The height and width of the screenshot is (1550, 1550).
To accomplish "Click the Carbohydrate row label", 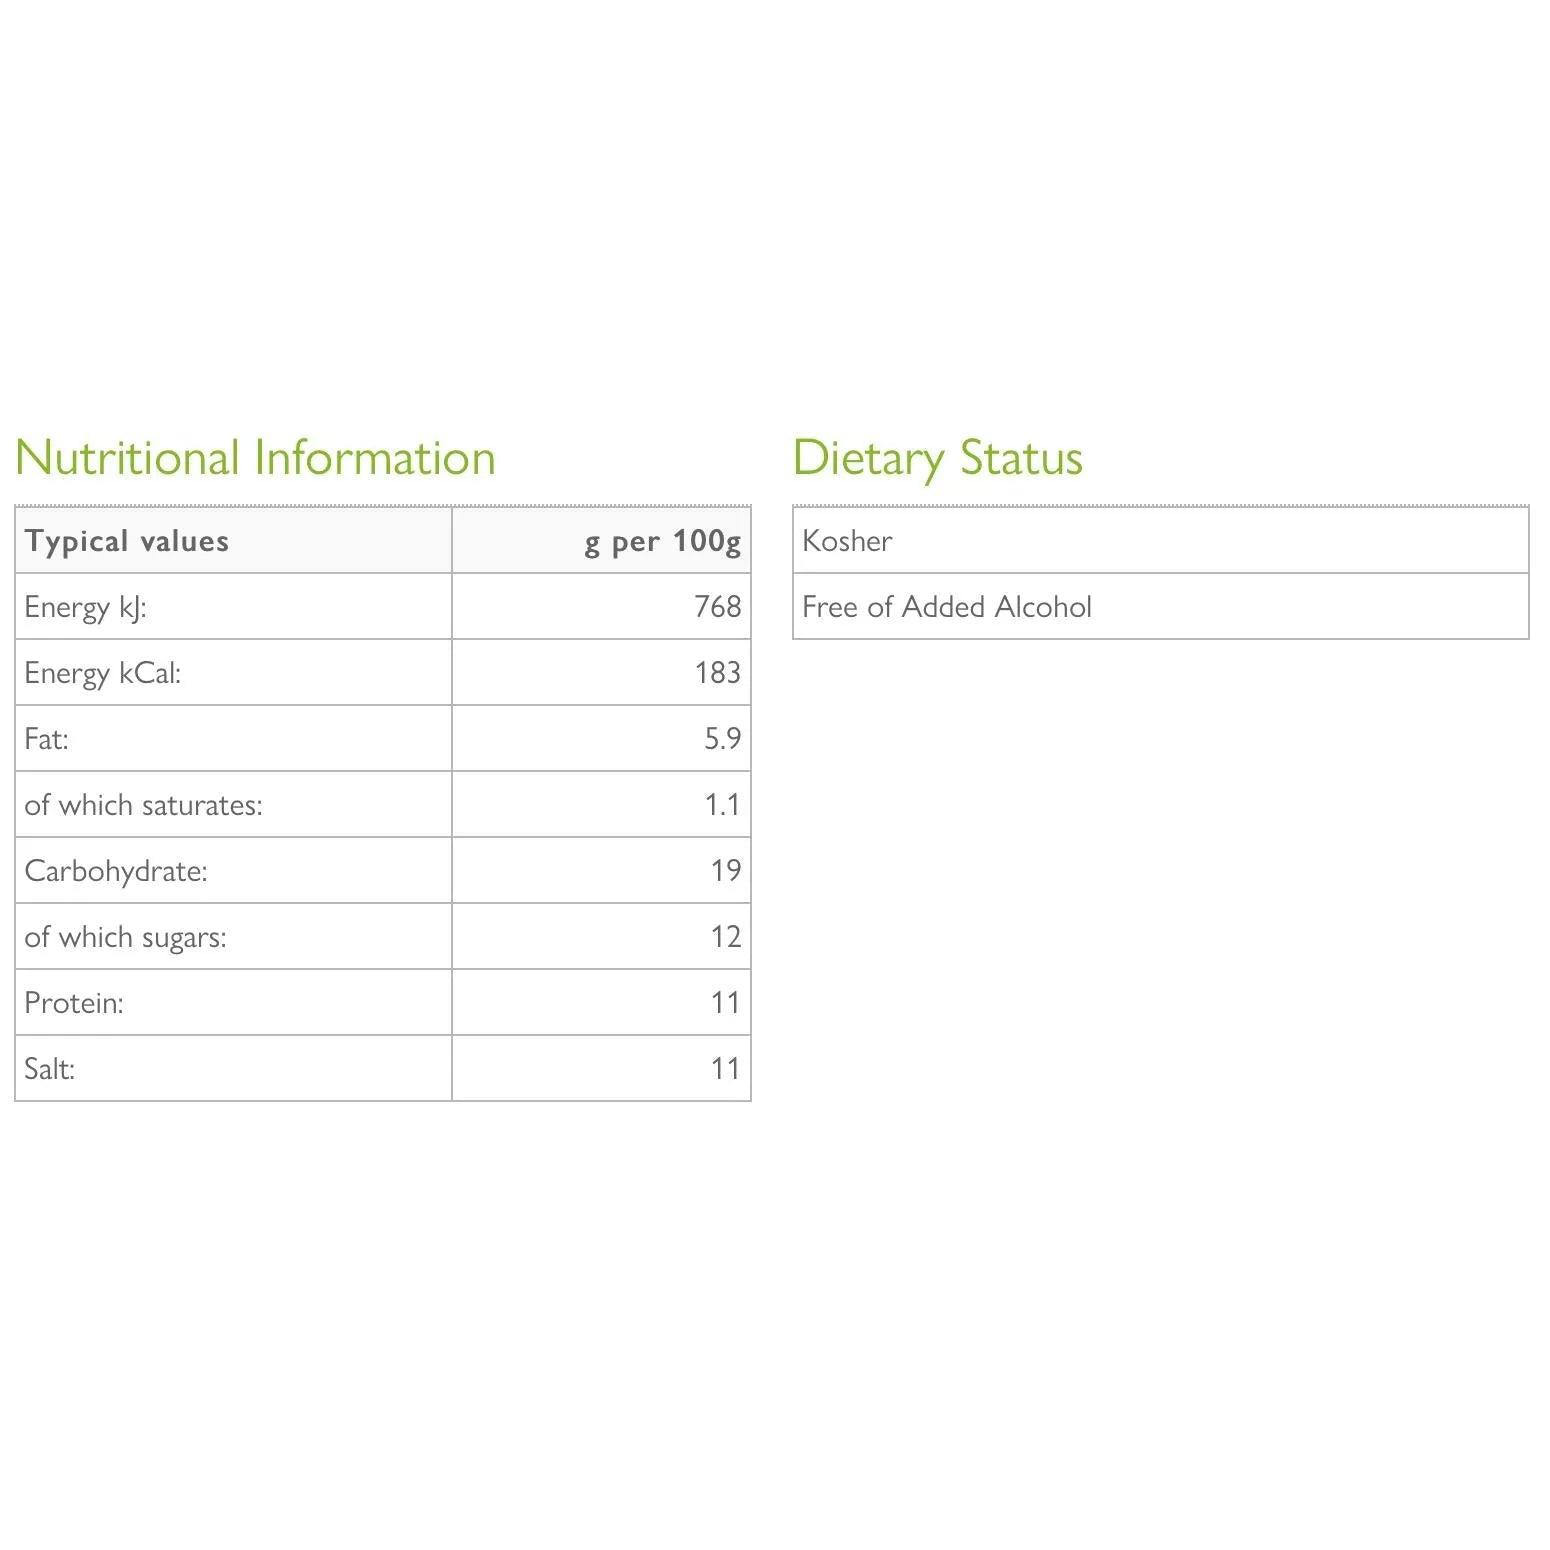I will tap(116, 871).
